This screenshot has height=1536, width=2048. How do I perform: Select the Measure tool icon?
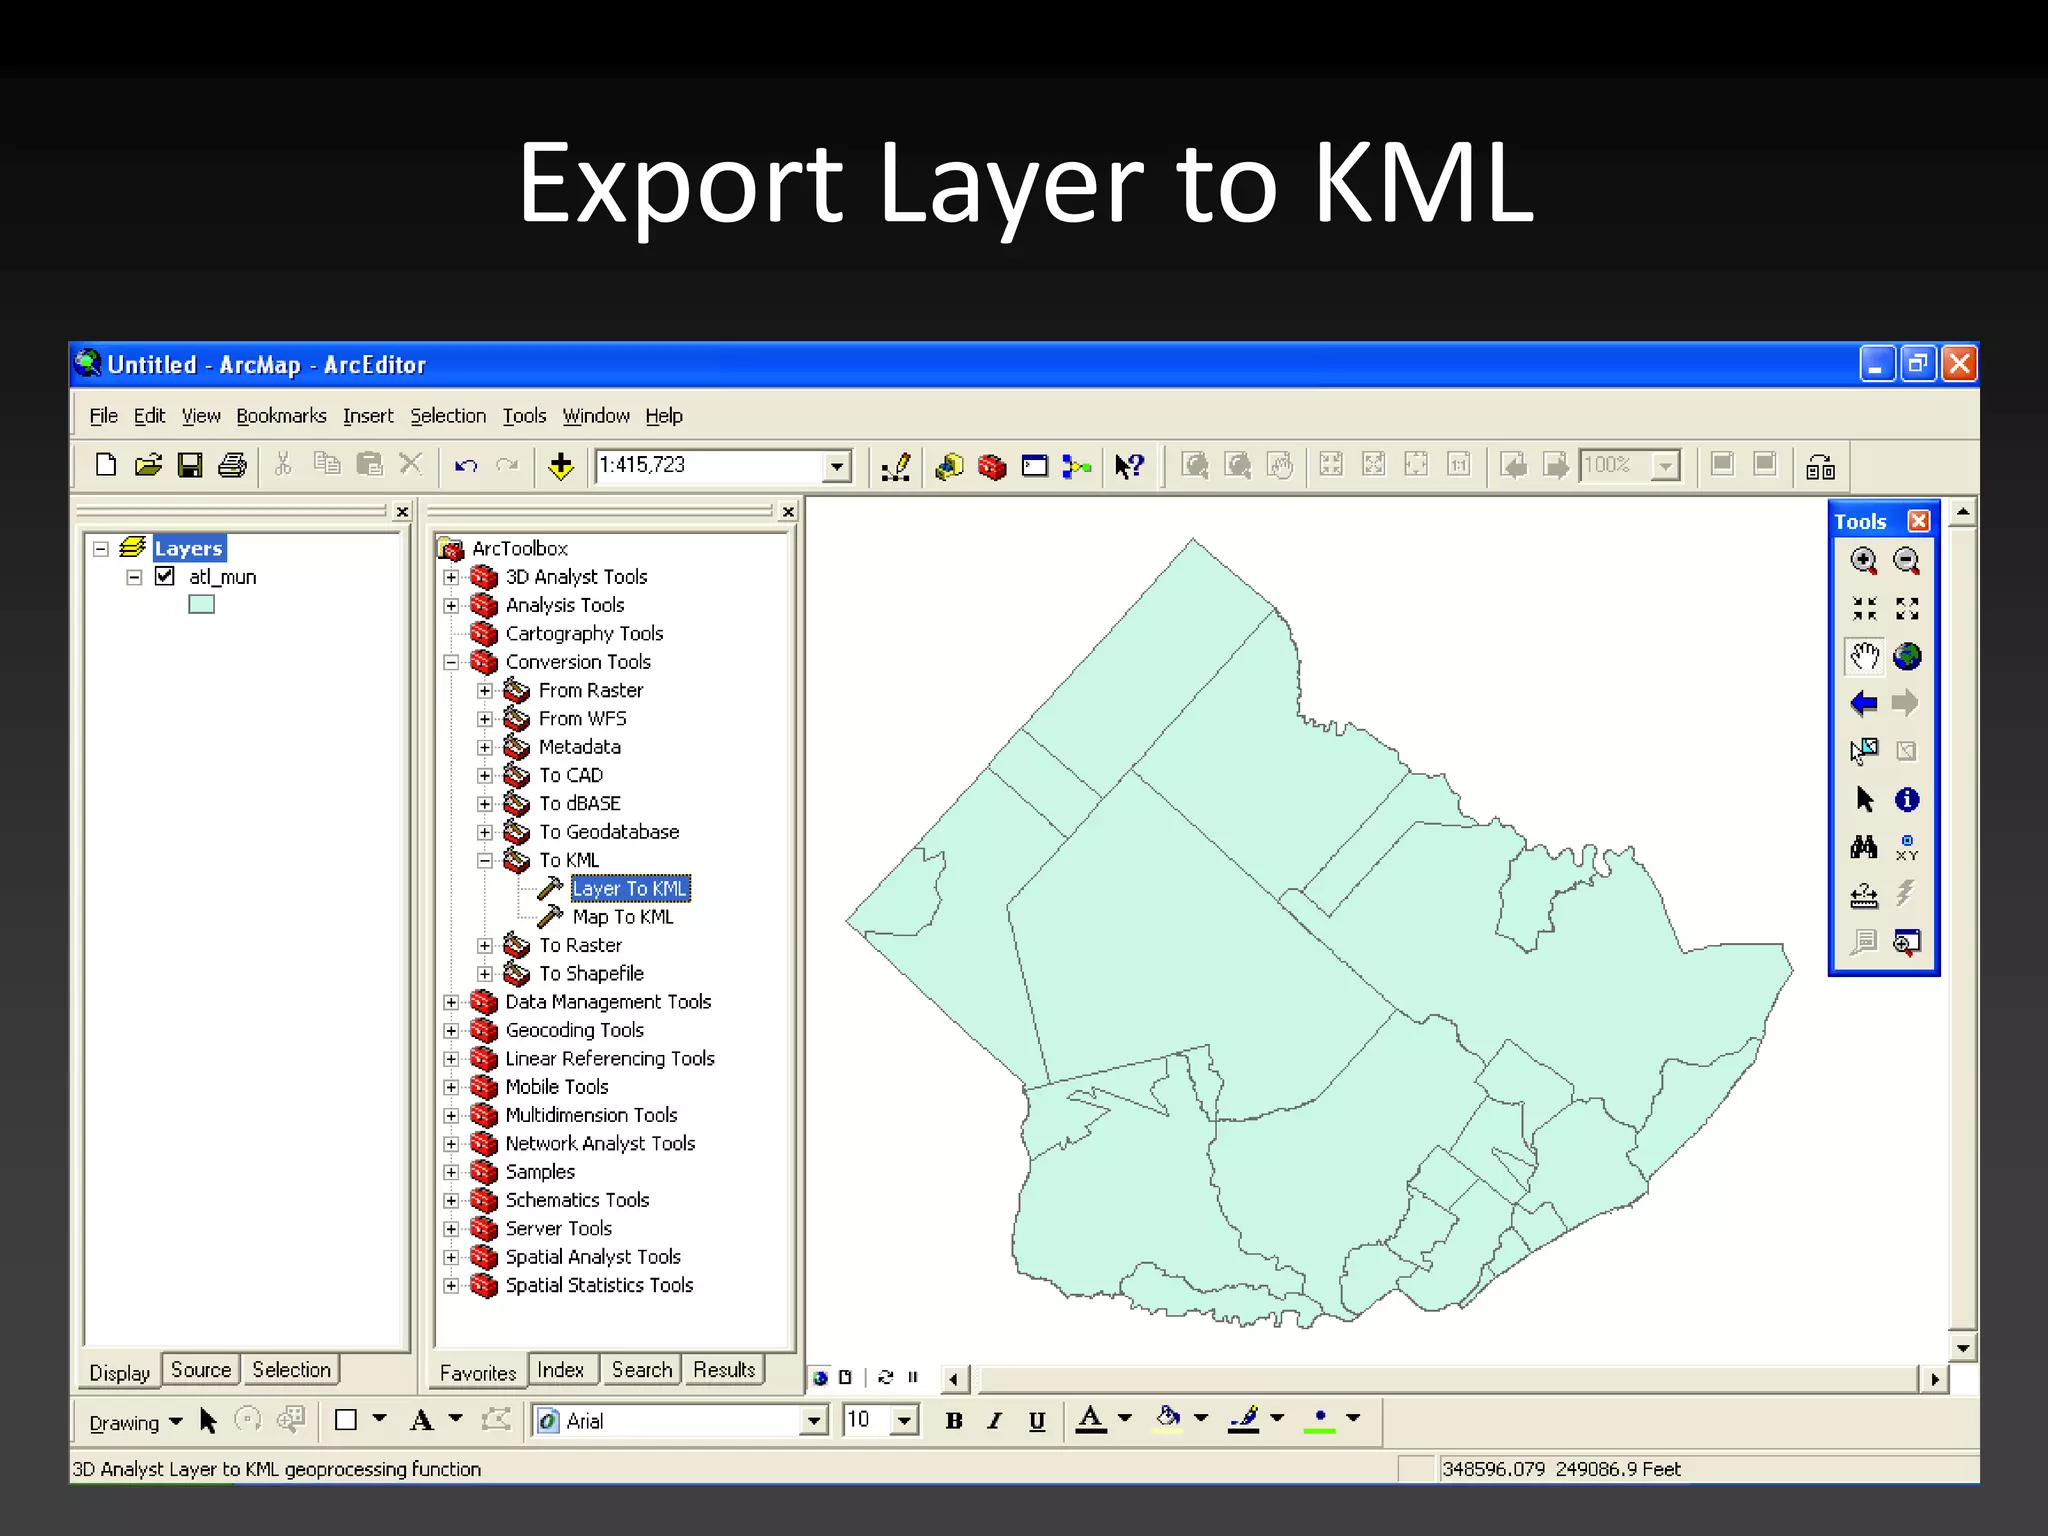coord(1864,895)
